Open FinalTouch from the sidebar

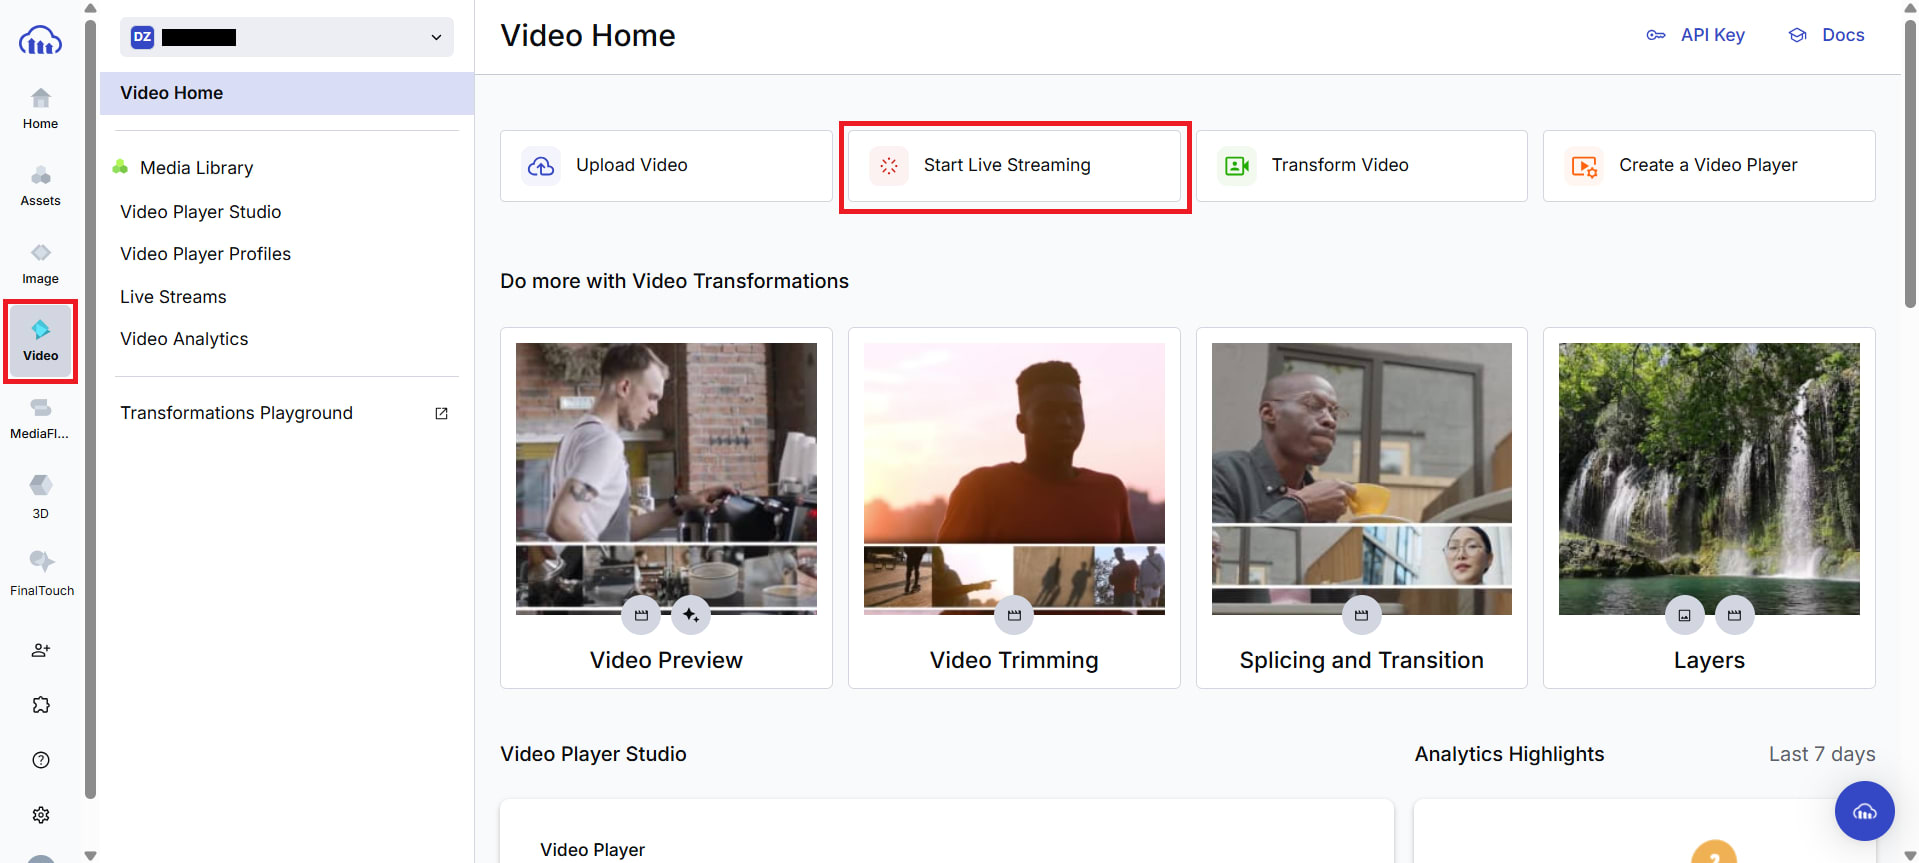41,573
